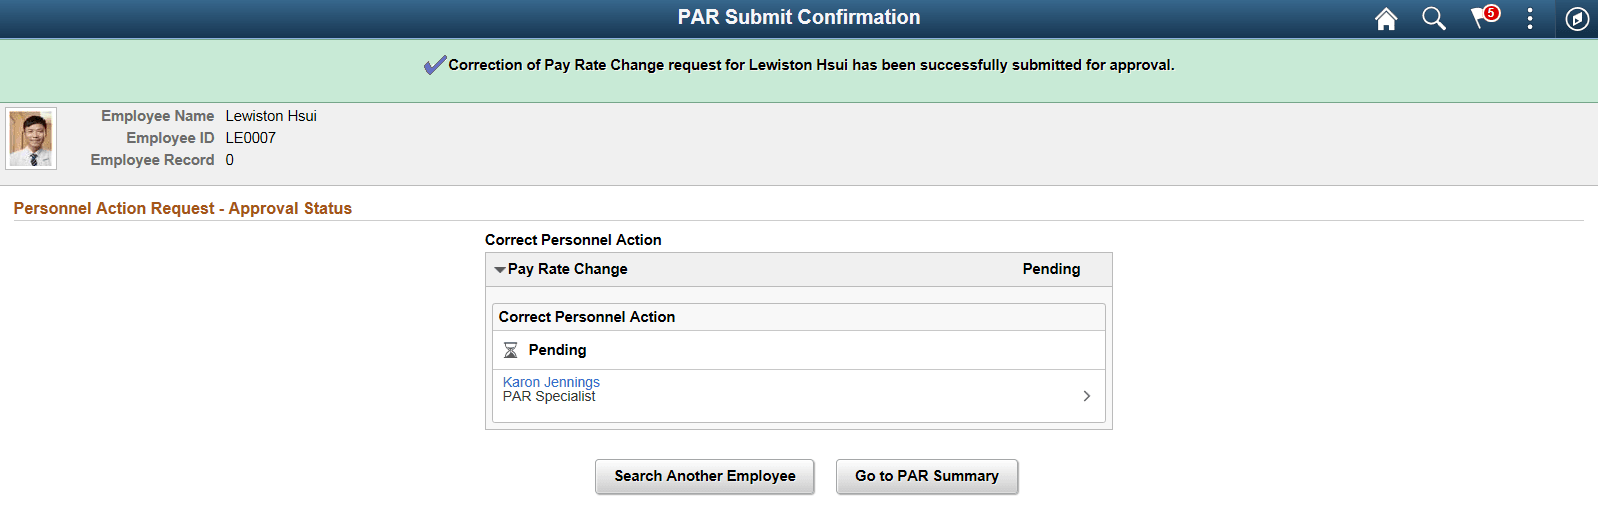The height and width of the screenshot is (523, 1598).
Task: Open the search magnifier icon
Action: [x=1433, y=19]
